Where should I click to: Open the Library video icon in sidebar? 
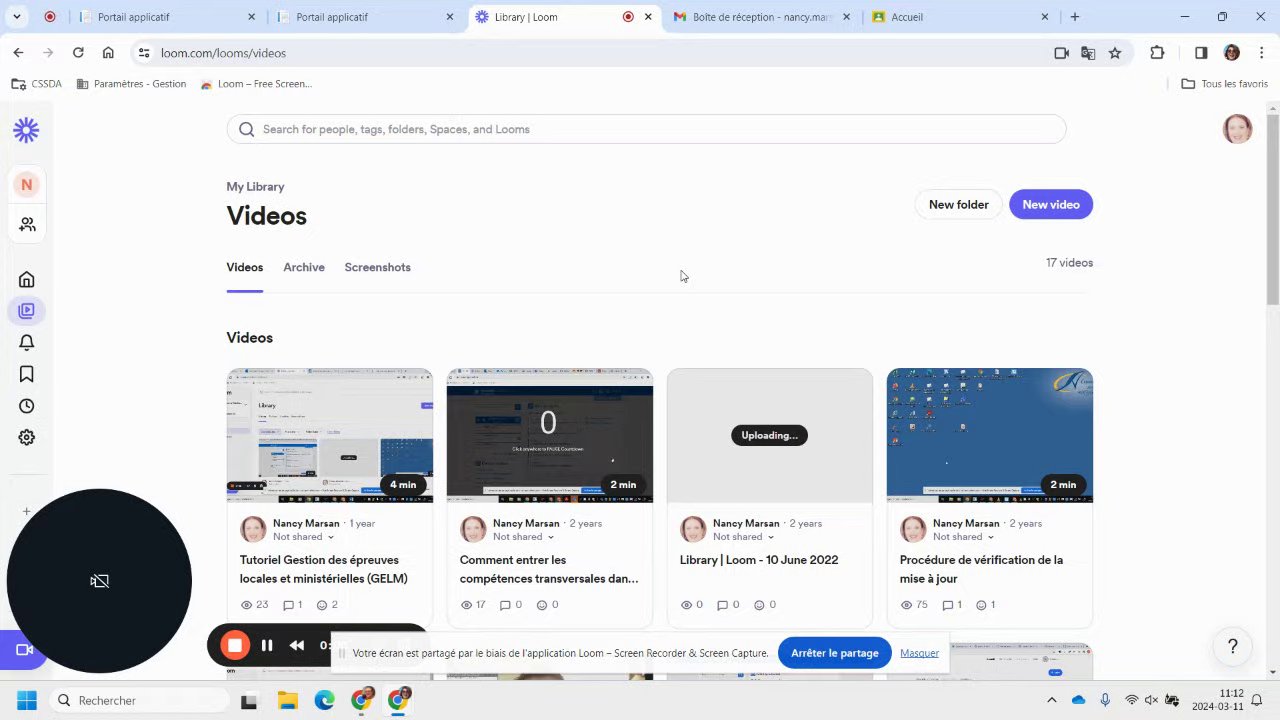pos(27,311)
